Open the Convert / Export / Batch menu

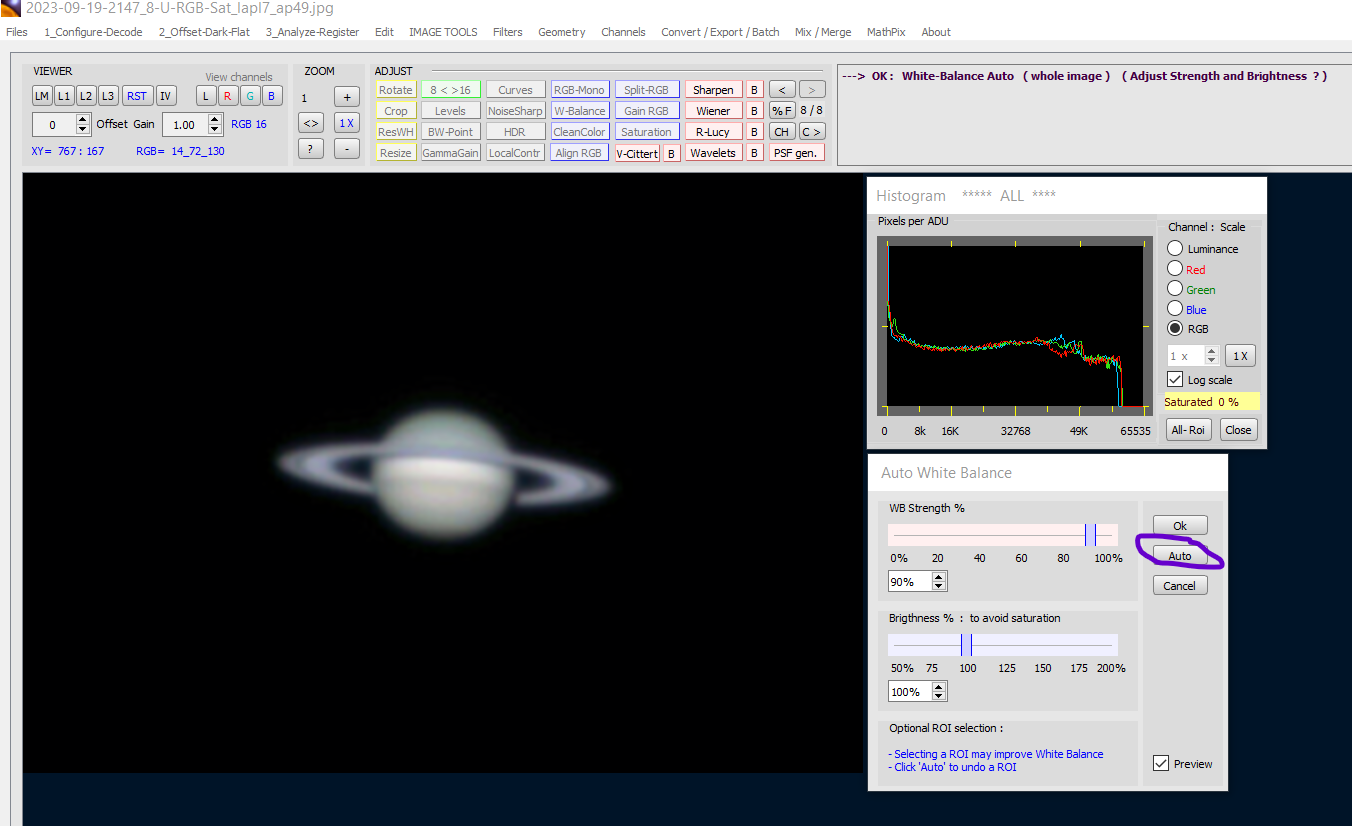(x=720, y=32)
